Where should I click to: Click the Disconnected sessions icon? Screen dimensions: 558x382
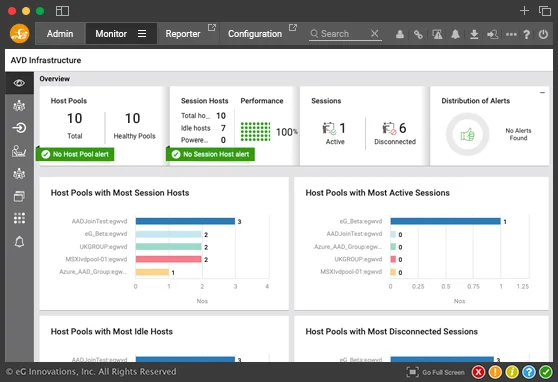[x=389, y=129]
